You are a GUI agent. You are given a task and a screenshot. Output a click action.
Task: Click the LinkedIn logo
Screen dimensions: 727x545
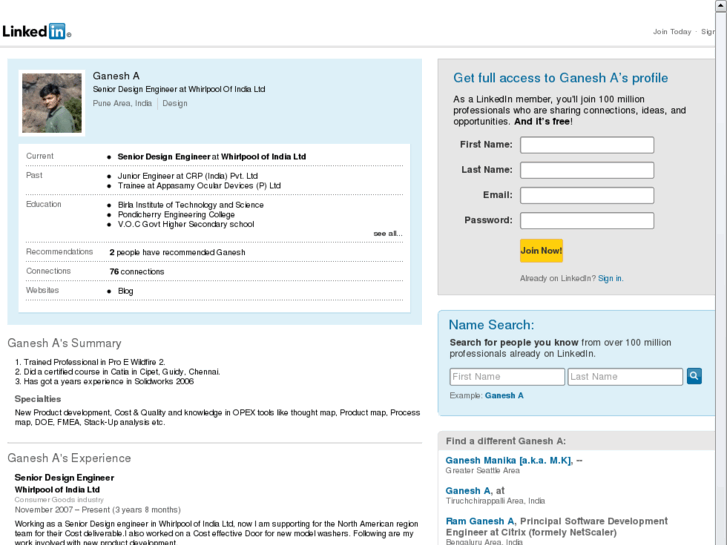coord(36,32)
